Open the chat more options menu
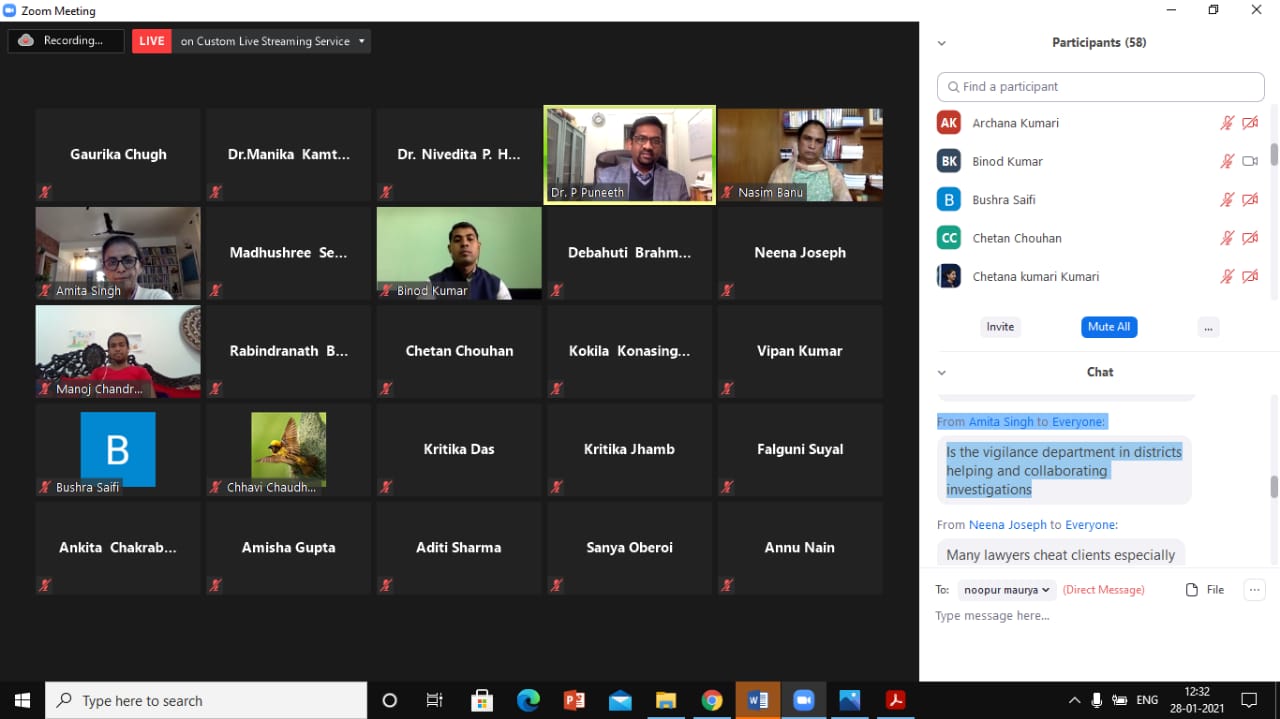 (1254, 590)
